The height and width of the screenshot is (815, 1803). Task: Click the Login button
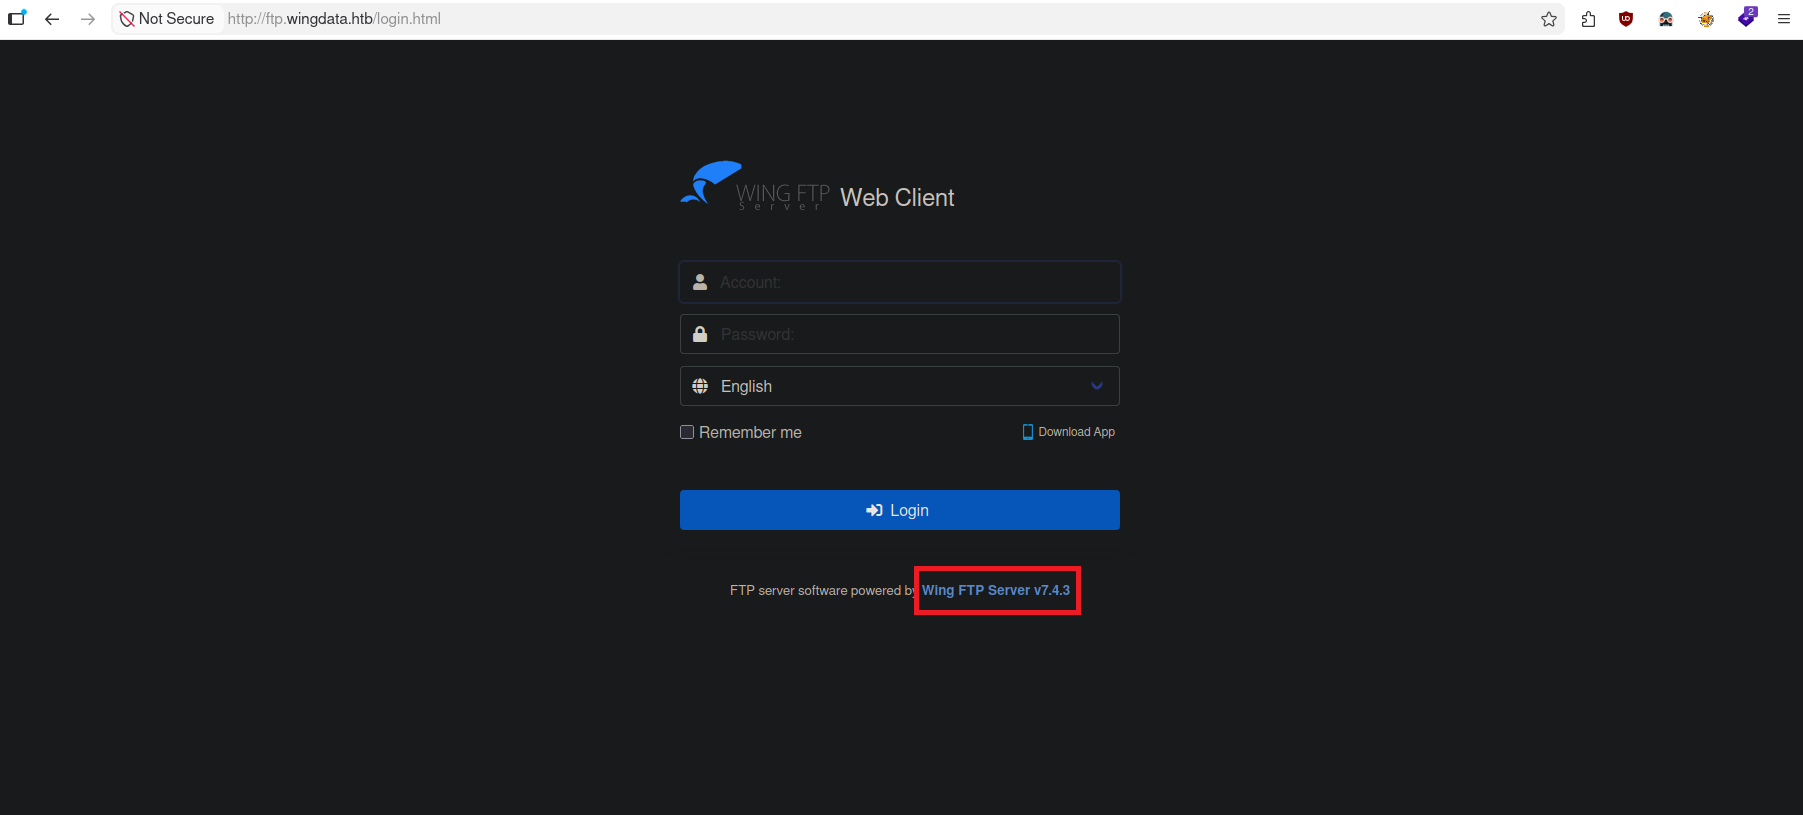click(x=899, y=510)
